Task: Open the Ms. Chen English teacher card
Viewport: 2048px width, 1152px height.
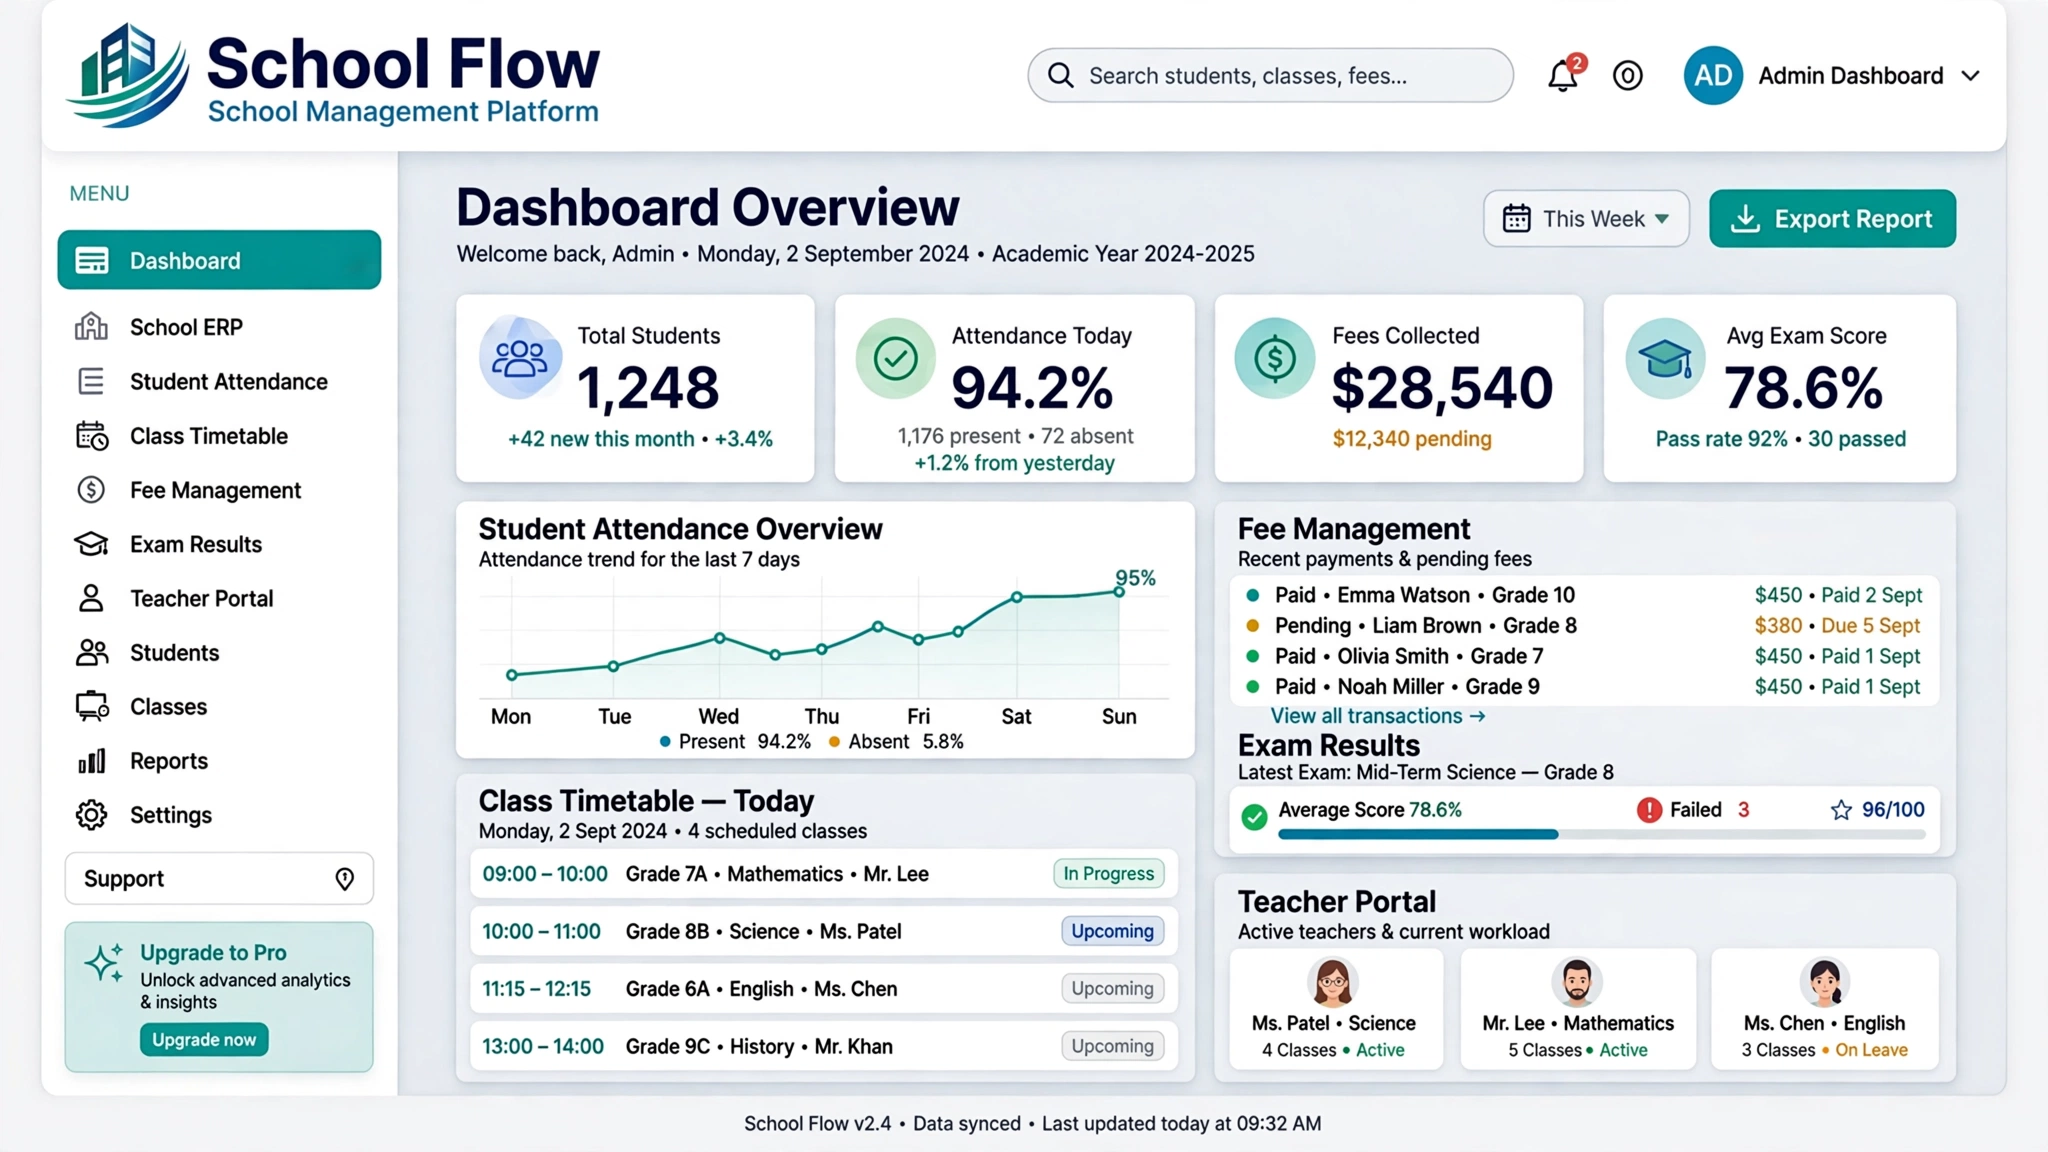Action: click(1824, 1008)
